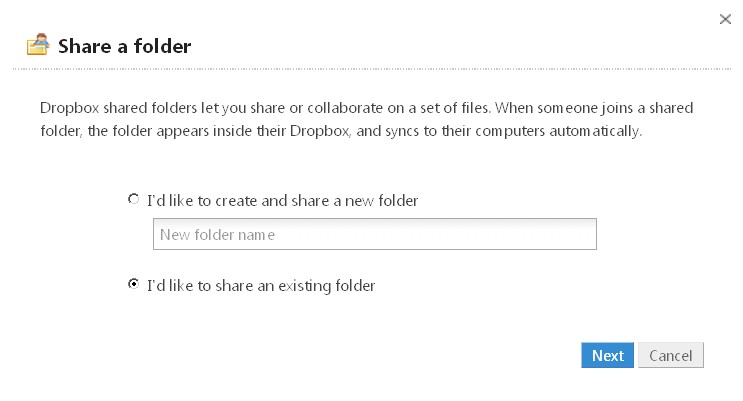Click the Cancel button

coord(671,355)
